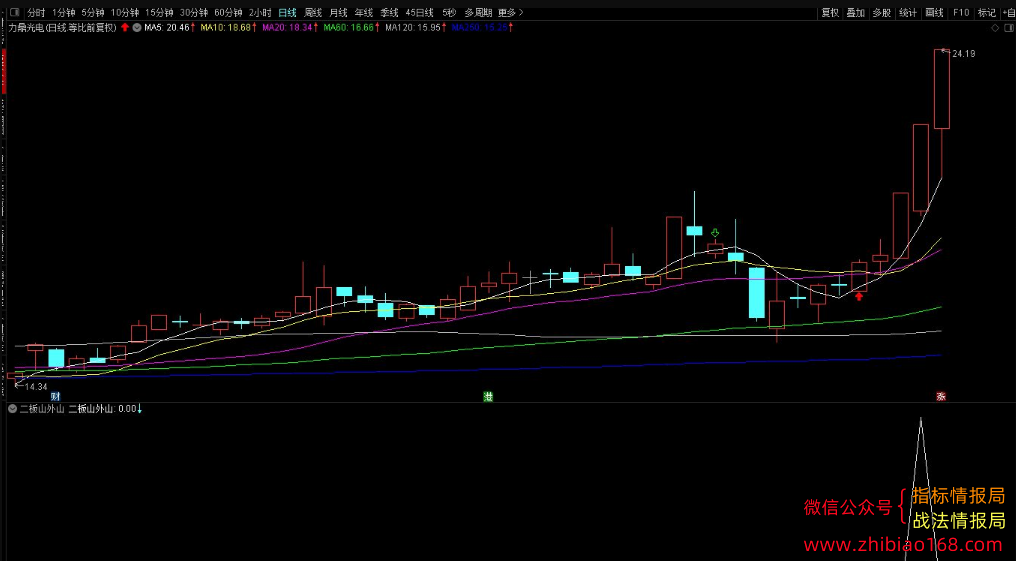1016x561 pixels.
Task: Click the 24.18 high price label
Action: coord(964,54)
